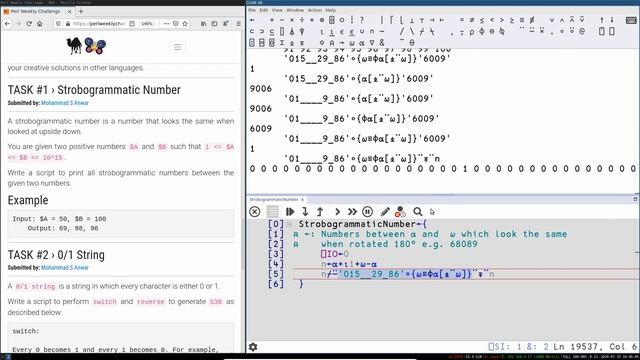Close the StrobogrammaticNumber editor tab

coord(302,200)
